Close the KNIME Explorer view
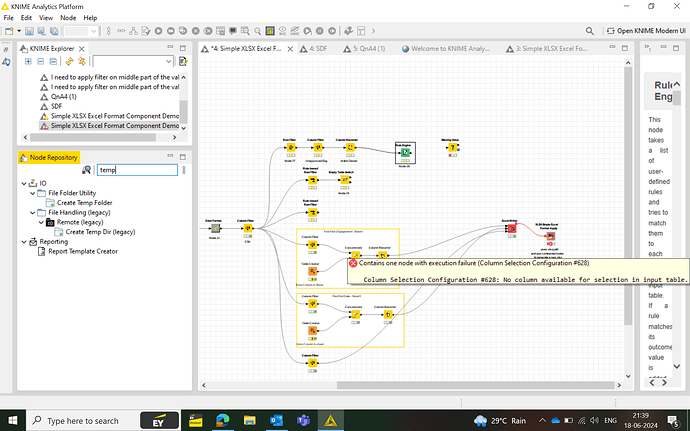The image size is (690, 431). [81, 49]
